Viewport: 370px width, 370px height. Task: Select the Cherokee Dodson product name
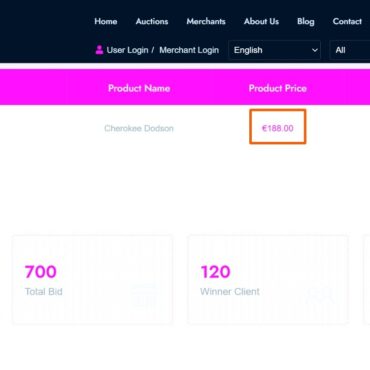point(139,128)
